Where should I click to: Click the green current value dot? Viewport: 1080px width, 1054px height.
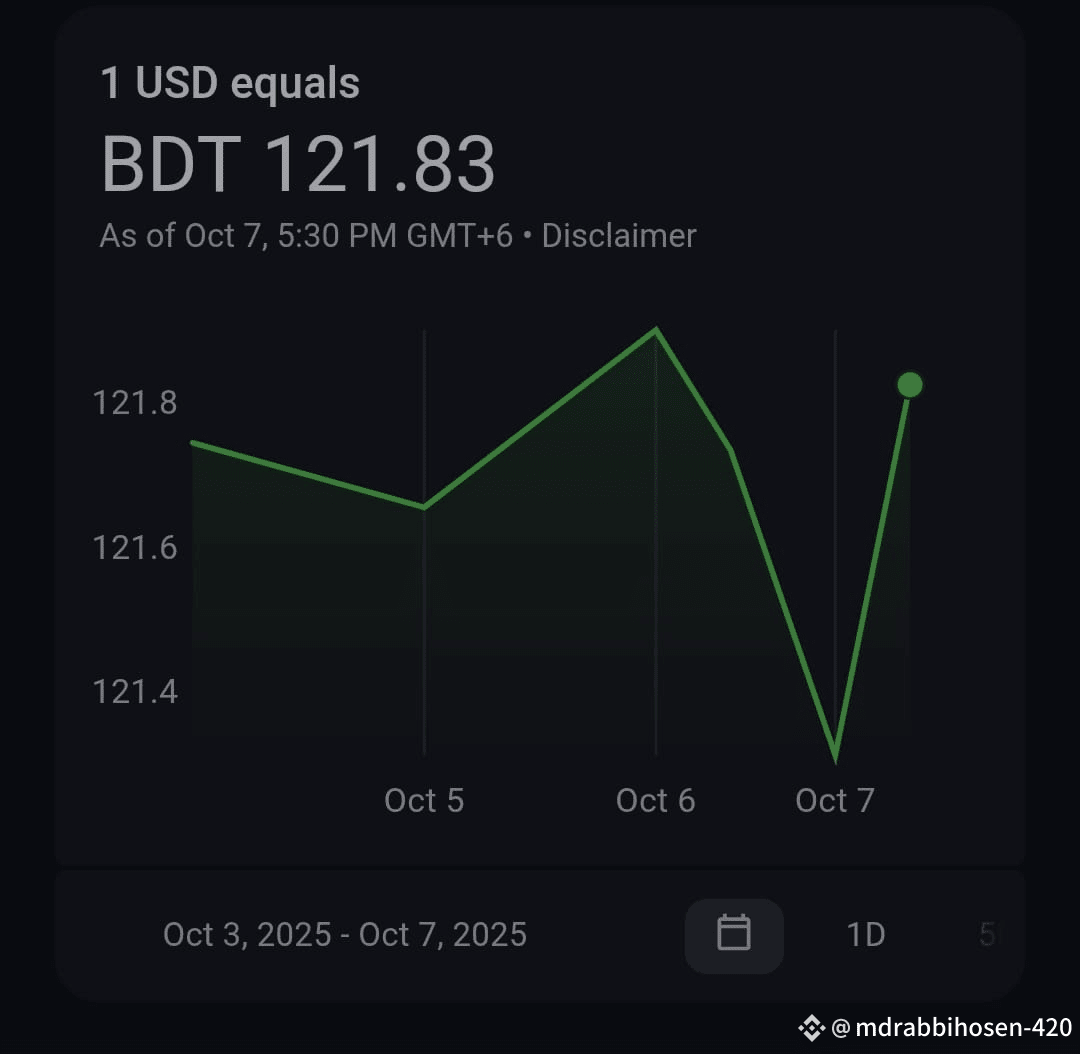pos(910,384)
